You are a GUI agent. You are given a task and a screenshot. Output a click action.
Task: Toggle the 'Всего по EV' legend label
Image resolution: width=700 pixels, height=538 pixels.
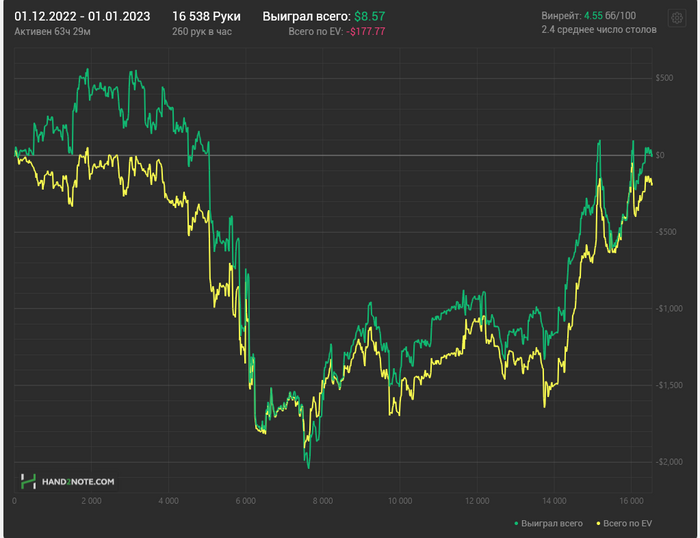[x=628, y=523]
